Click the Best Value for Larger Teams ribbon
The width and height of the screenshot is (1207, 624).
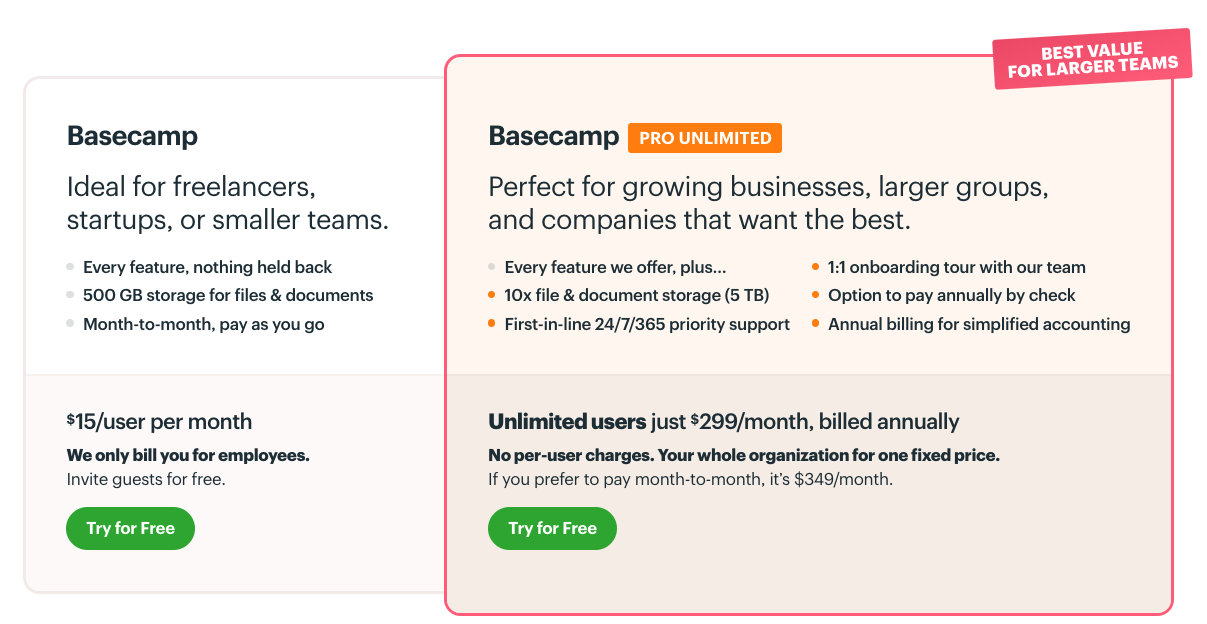(1092, 59)
